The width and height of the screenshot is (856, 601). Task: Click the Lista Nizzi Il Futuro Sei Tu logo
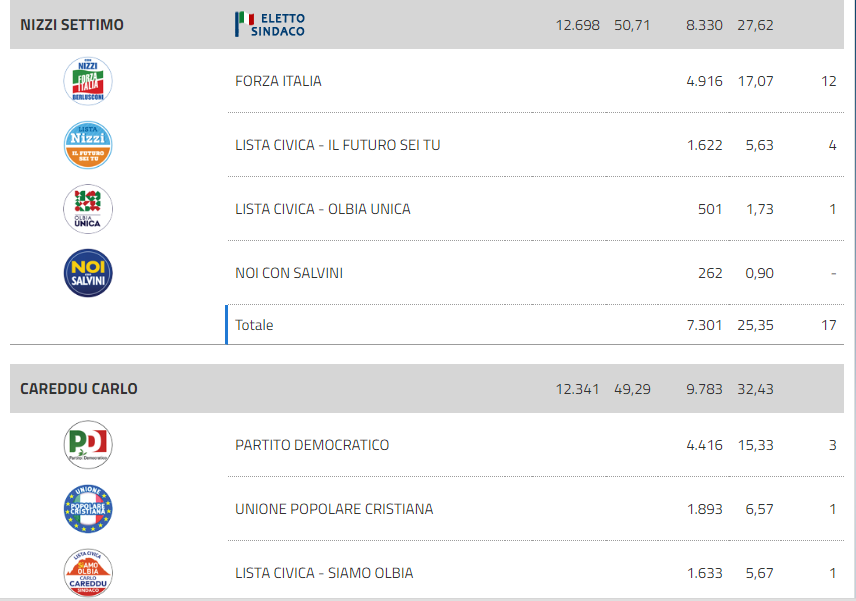(88, 145)
